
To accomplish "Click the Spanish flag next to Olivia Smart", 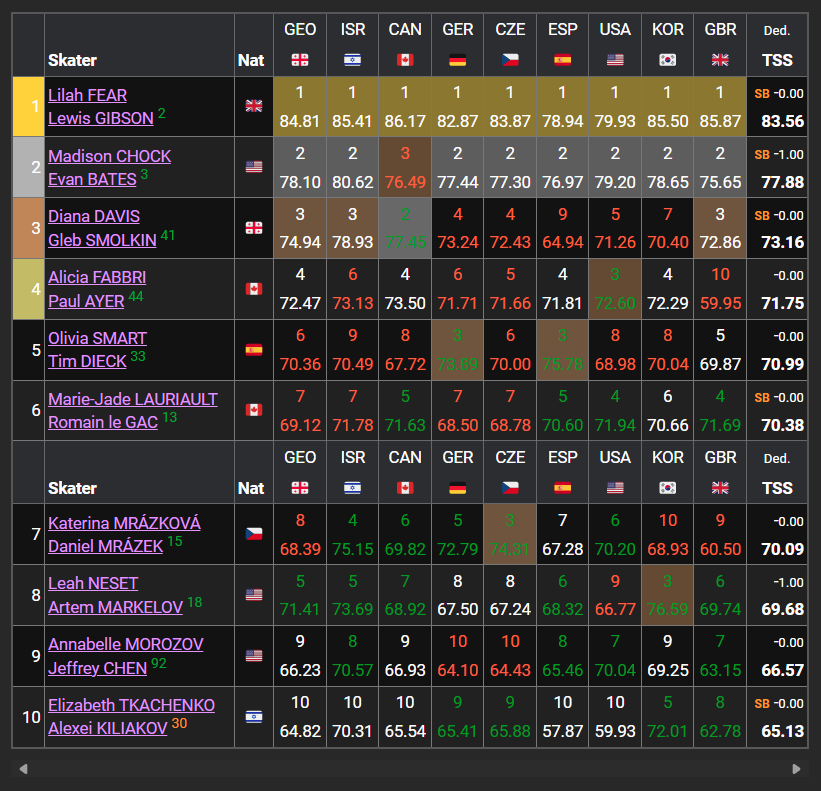I will [254, 350].
